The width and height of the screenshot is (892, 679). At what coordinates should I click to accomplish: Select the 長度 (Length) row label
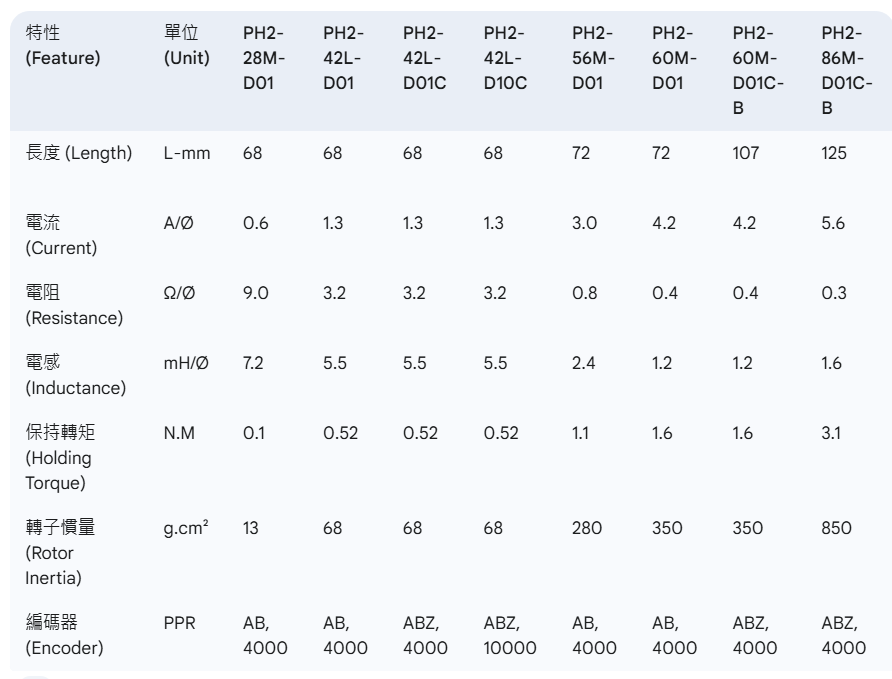pyautogui.click(x=79, y=153)
